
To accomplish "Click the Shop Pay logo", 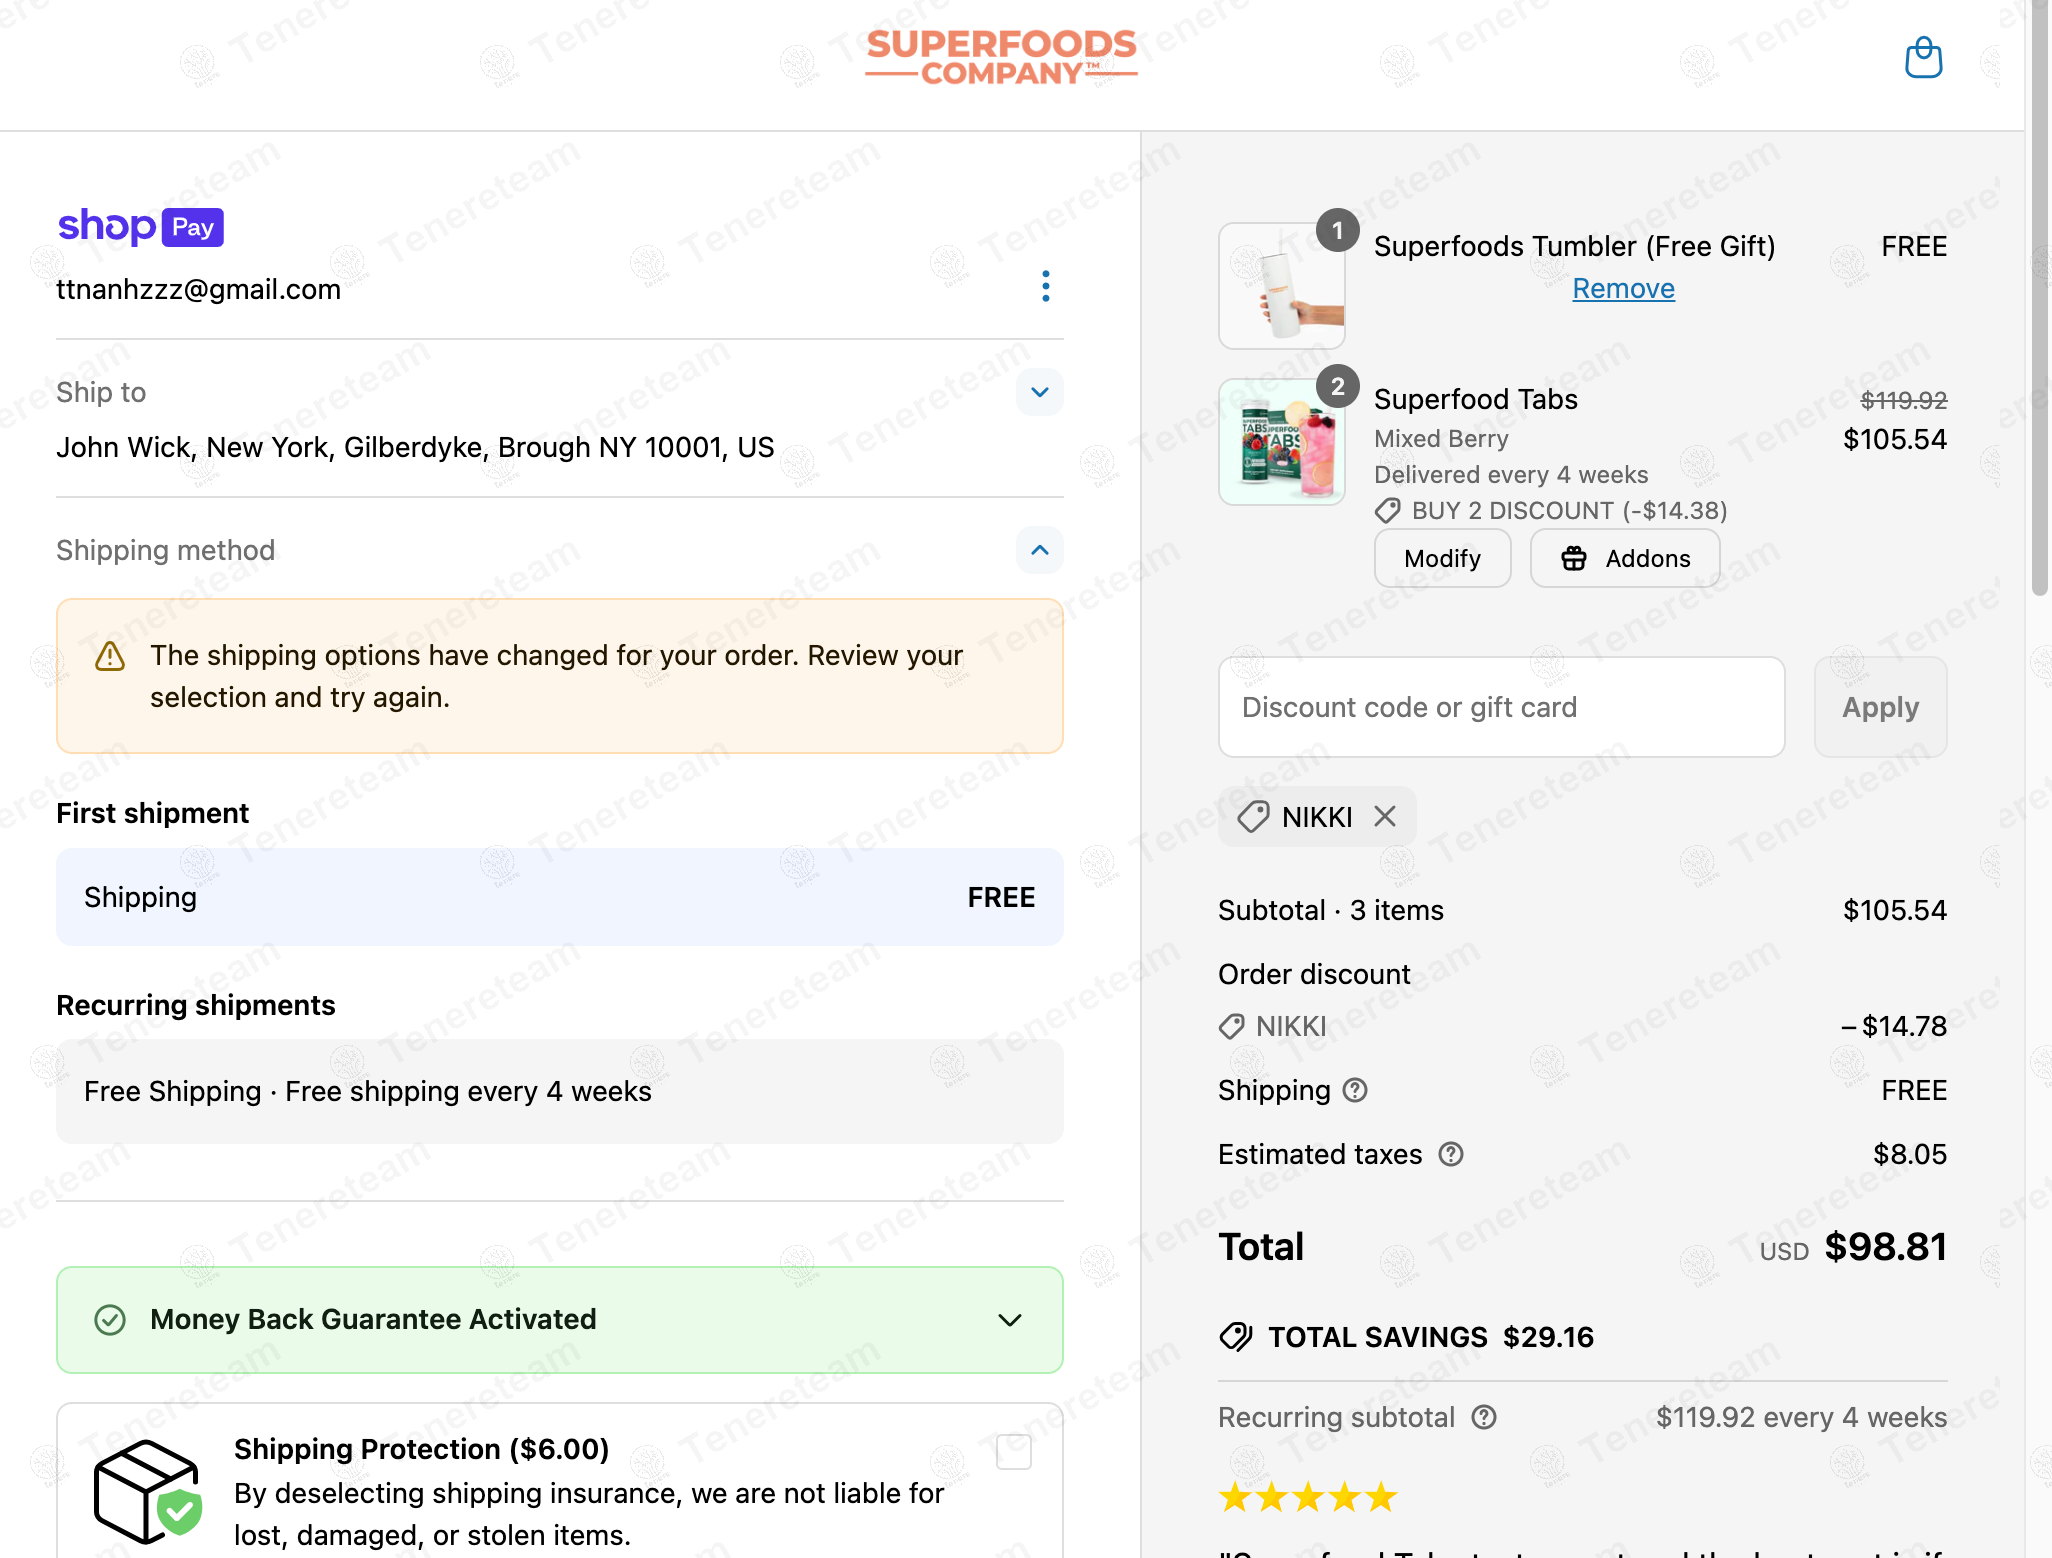I will 140,227.
